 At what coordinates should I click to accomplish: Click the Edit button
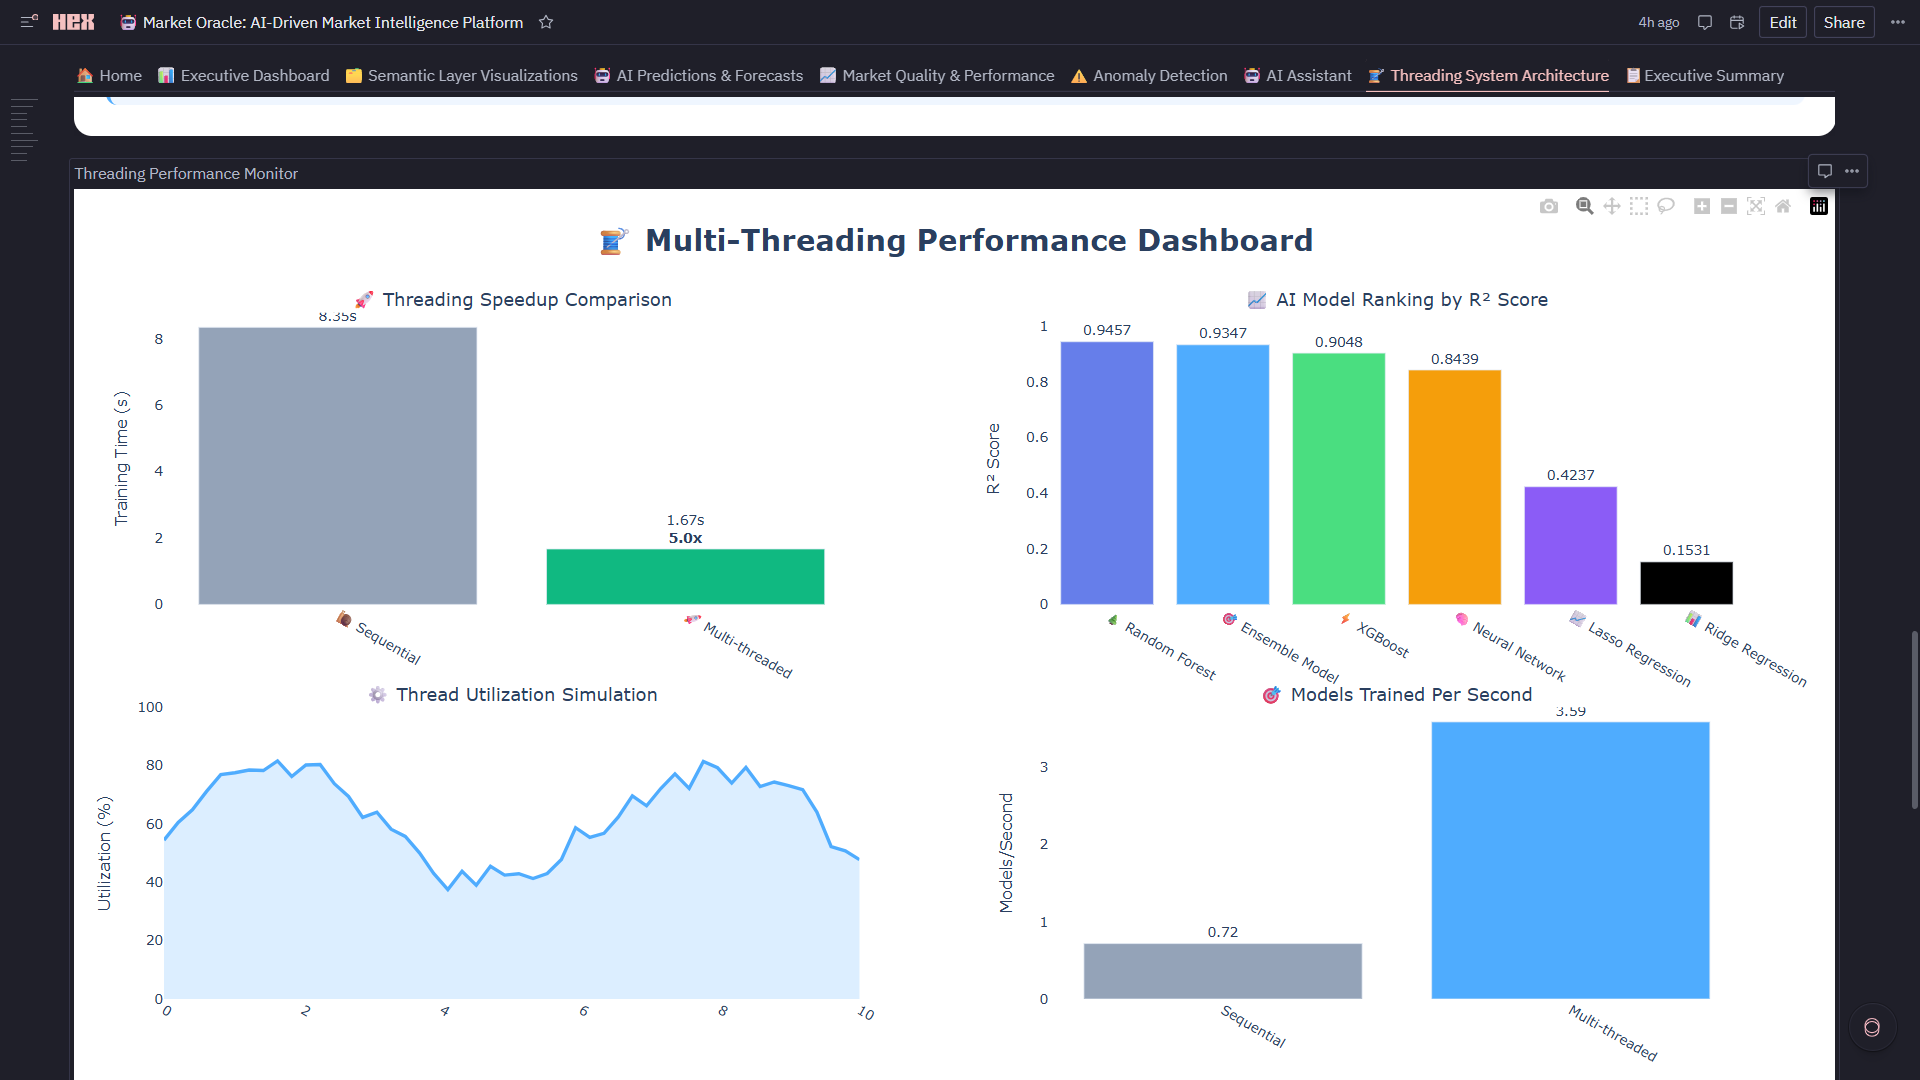click(1782, 22)
